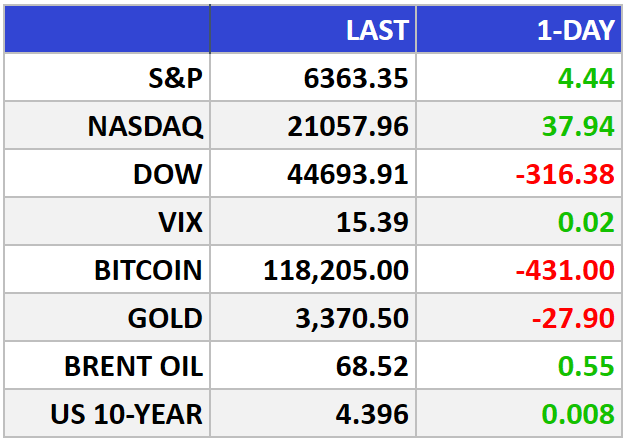Click the NASDAQ 1-day change 37.94

578,127
